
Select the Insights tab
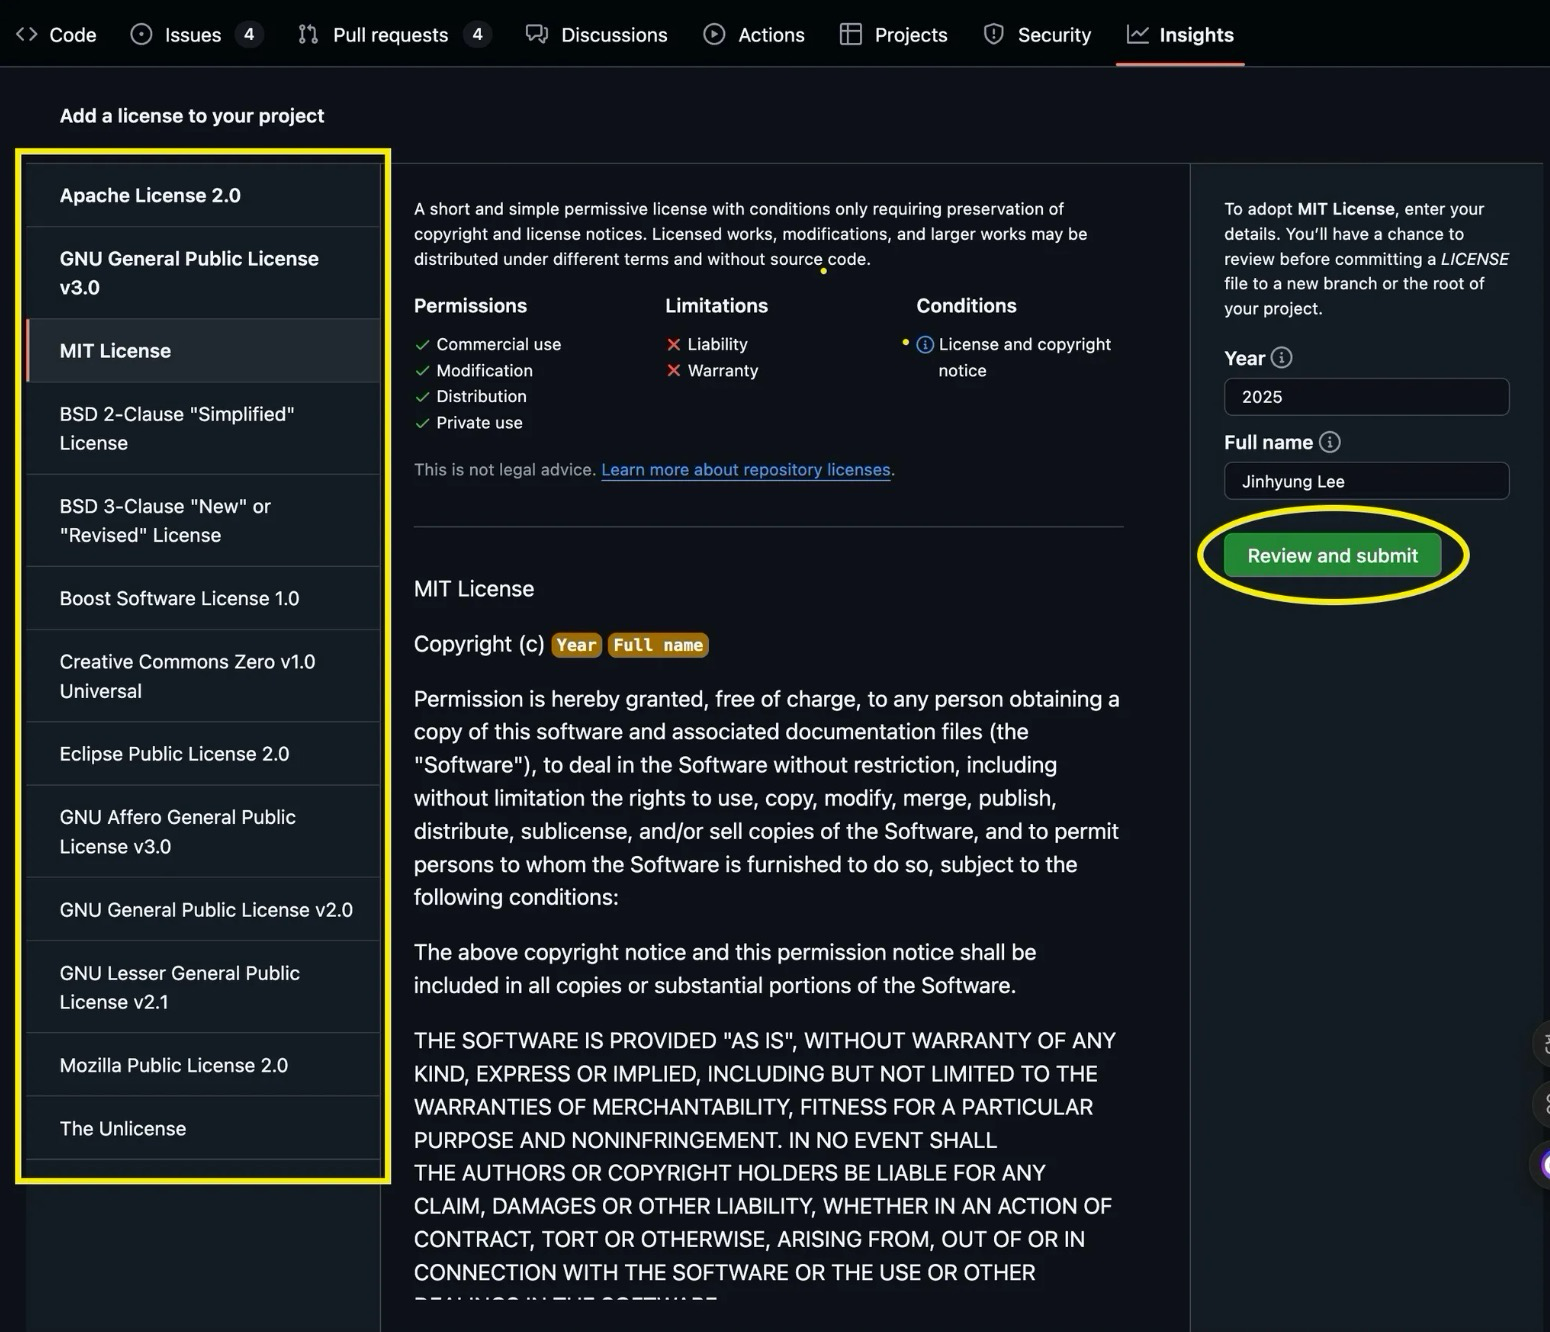pos(1180,35)
